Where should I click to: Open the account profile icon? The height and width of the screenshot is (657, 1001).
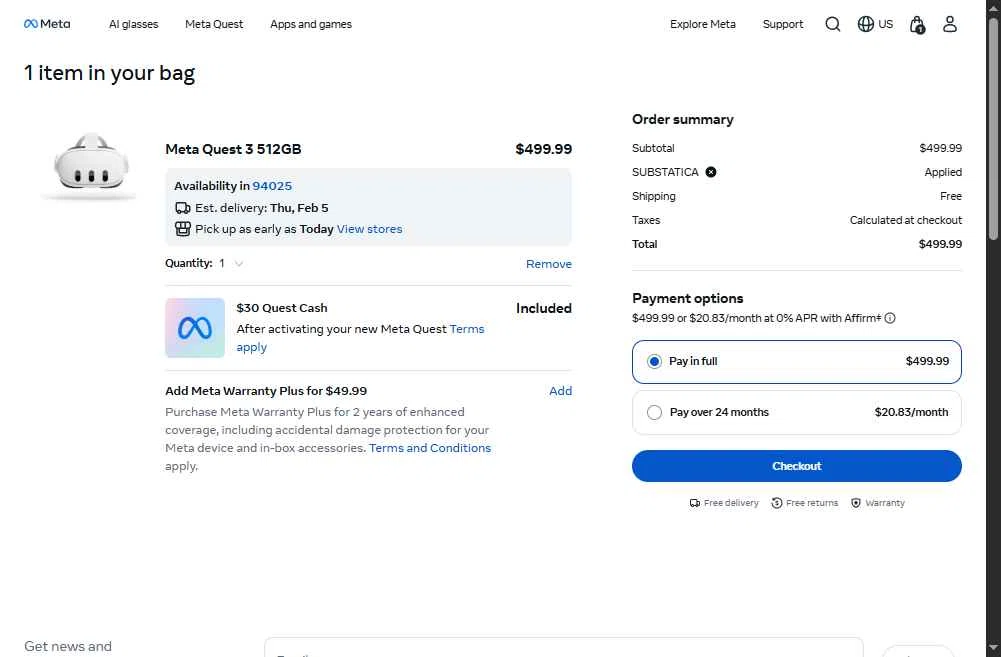tap(949, 24)
